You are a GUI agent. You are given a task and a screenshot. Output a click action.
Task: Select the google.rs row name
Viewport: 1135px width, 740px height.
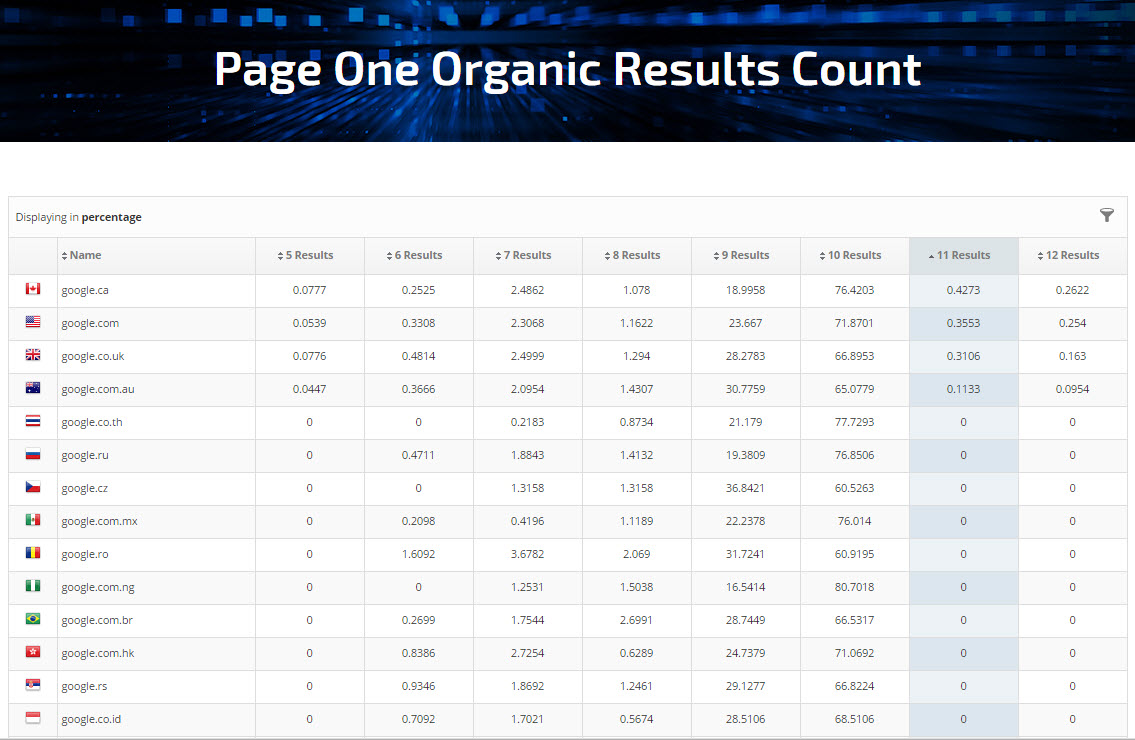click(84, 686)
